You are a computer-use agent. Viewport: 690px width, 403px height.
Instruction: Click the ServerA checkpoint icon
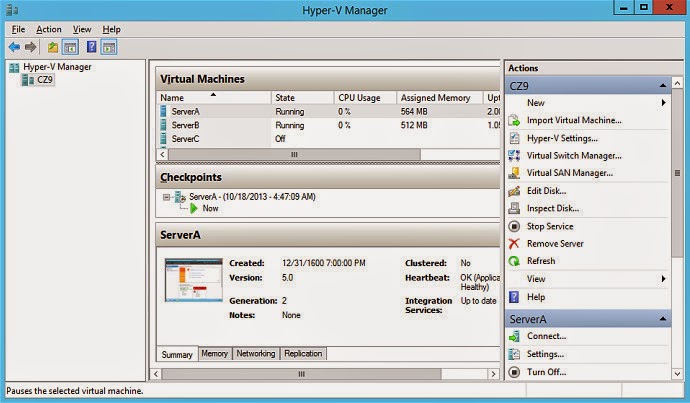click(180, 197)
